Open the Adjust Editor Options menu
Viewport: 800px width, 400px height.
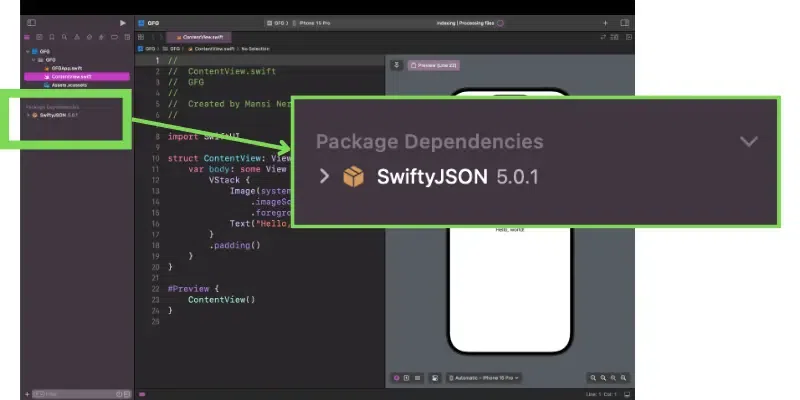point(615,37)
